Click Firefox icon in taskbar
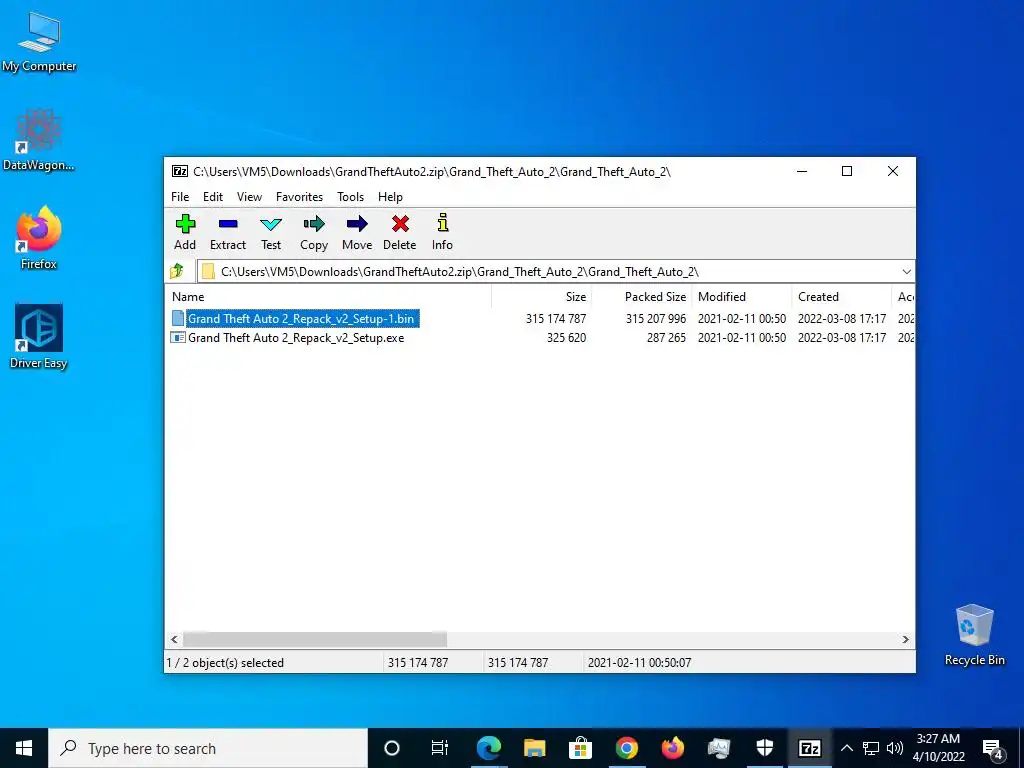Image resolution: width=1024 pixels, height=768 pixels. click(x=672, y=748)
